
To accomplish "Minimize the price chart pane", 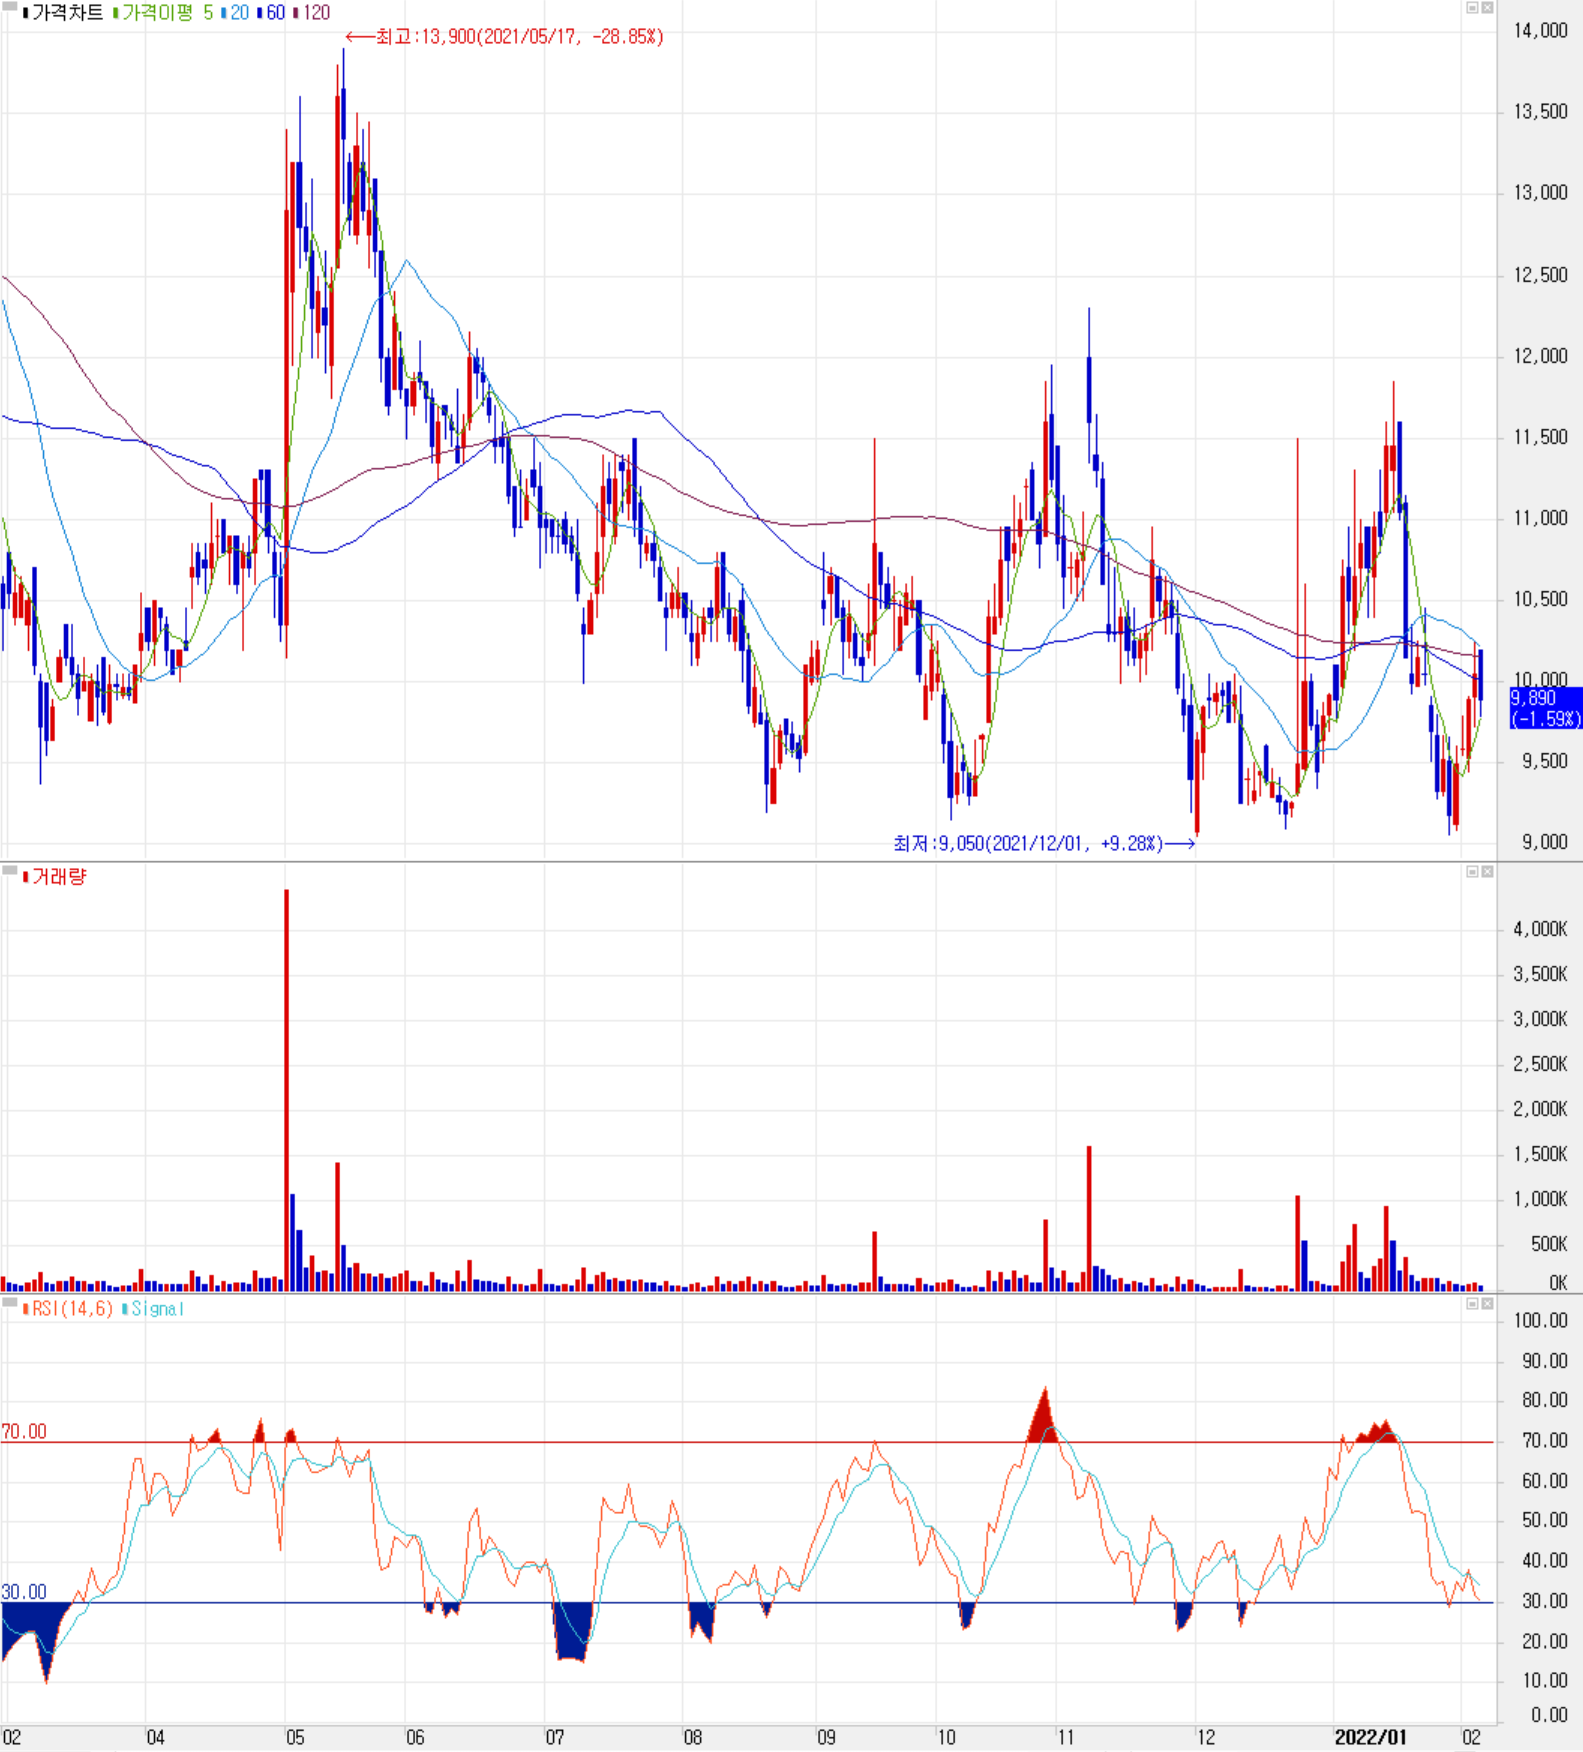I will click(1472, 8).
